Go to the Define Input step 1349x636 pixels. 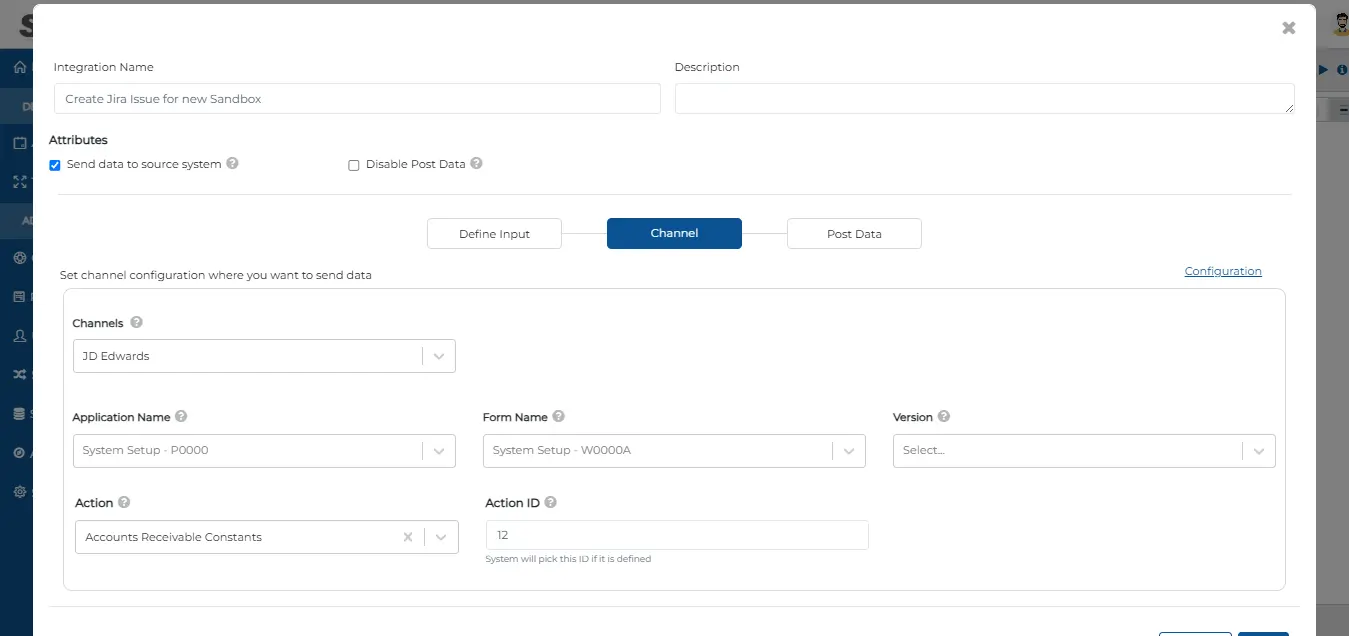point(494,234)
